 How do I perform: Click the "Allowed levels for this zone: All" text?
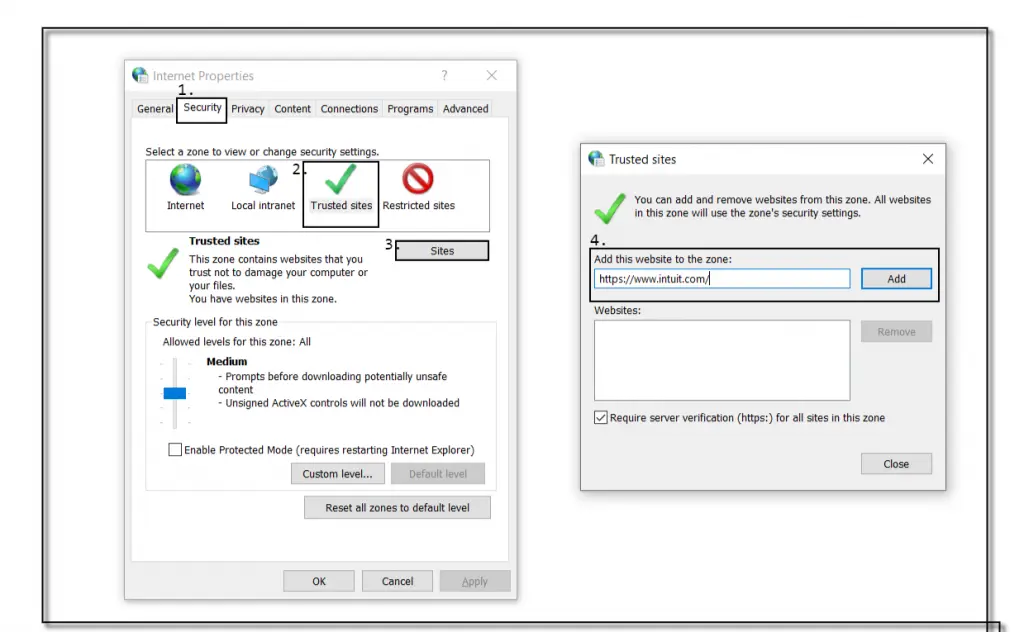(236, 341)
